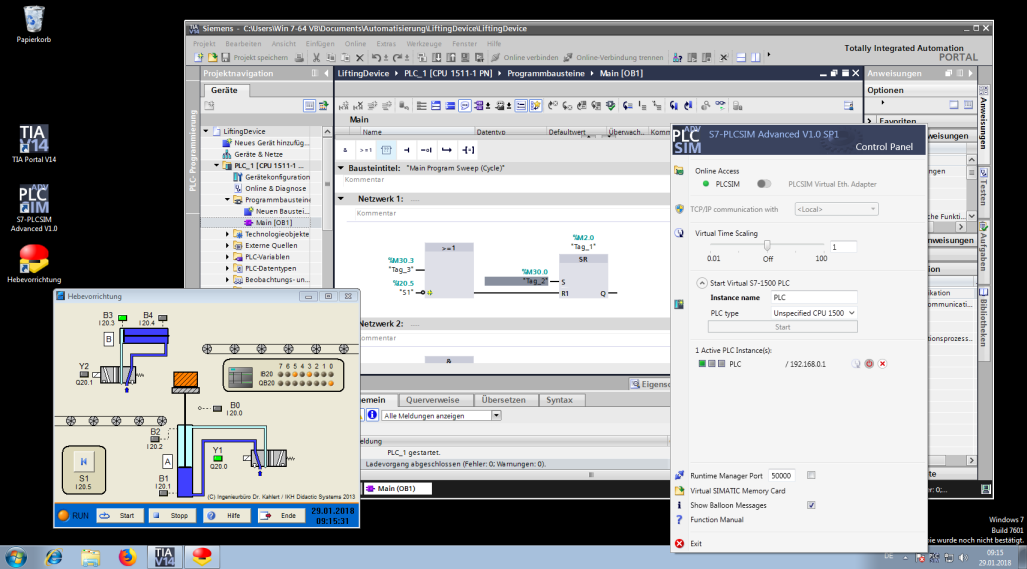Untick the Show Balloon Messages checkbox
Viewport: 1027px width, 569px height.
[x=811, y=505]
